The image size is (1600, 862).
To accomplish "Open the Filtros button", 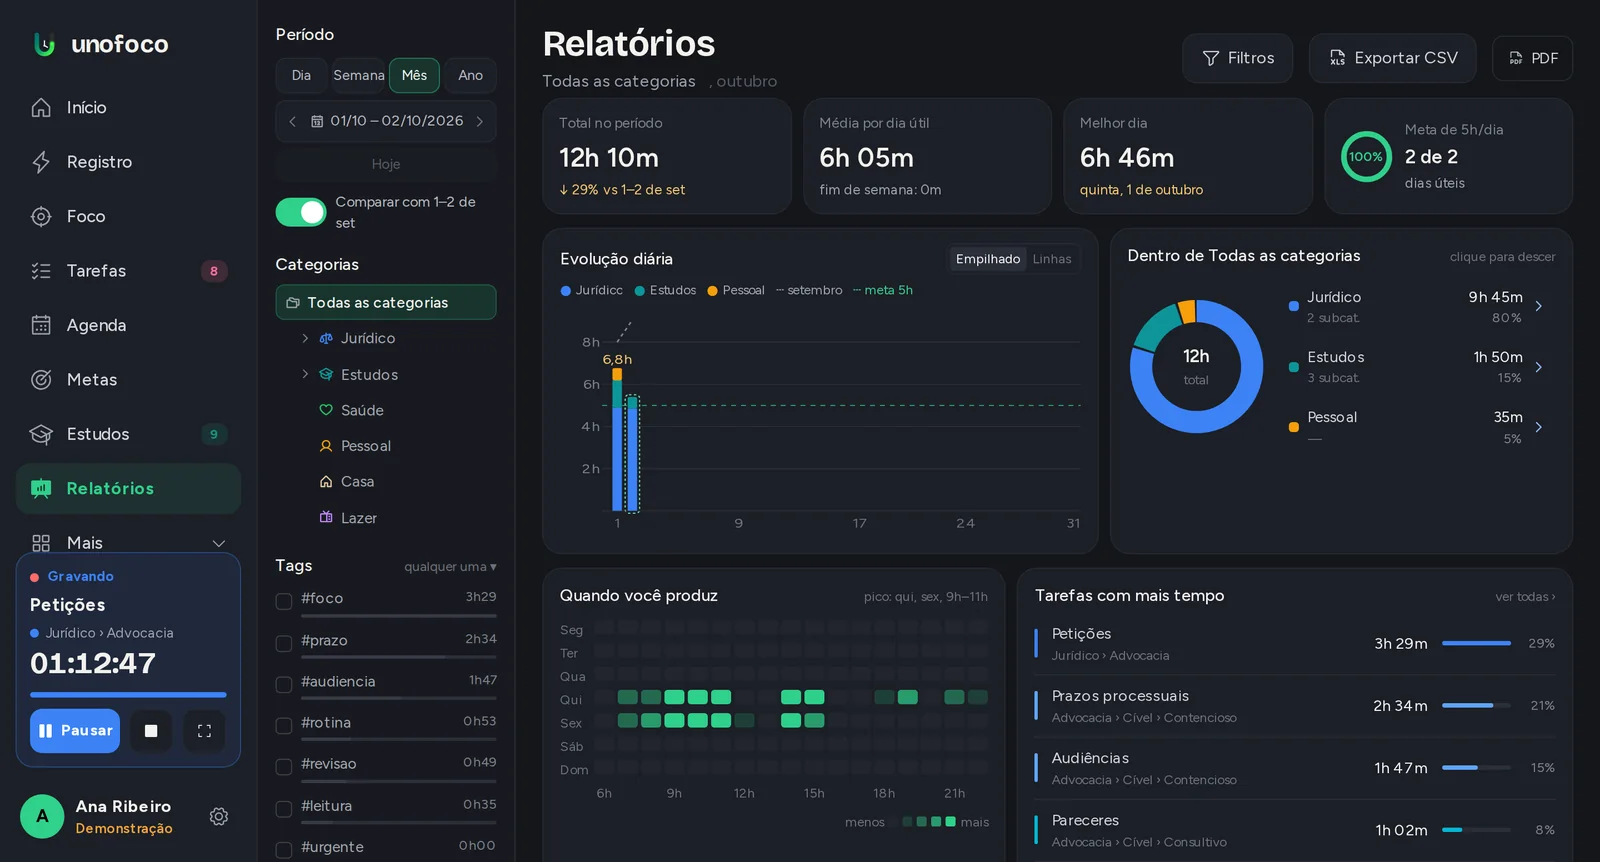I will (1237, 58).
